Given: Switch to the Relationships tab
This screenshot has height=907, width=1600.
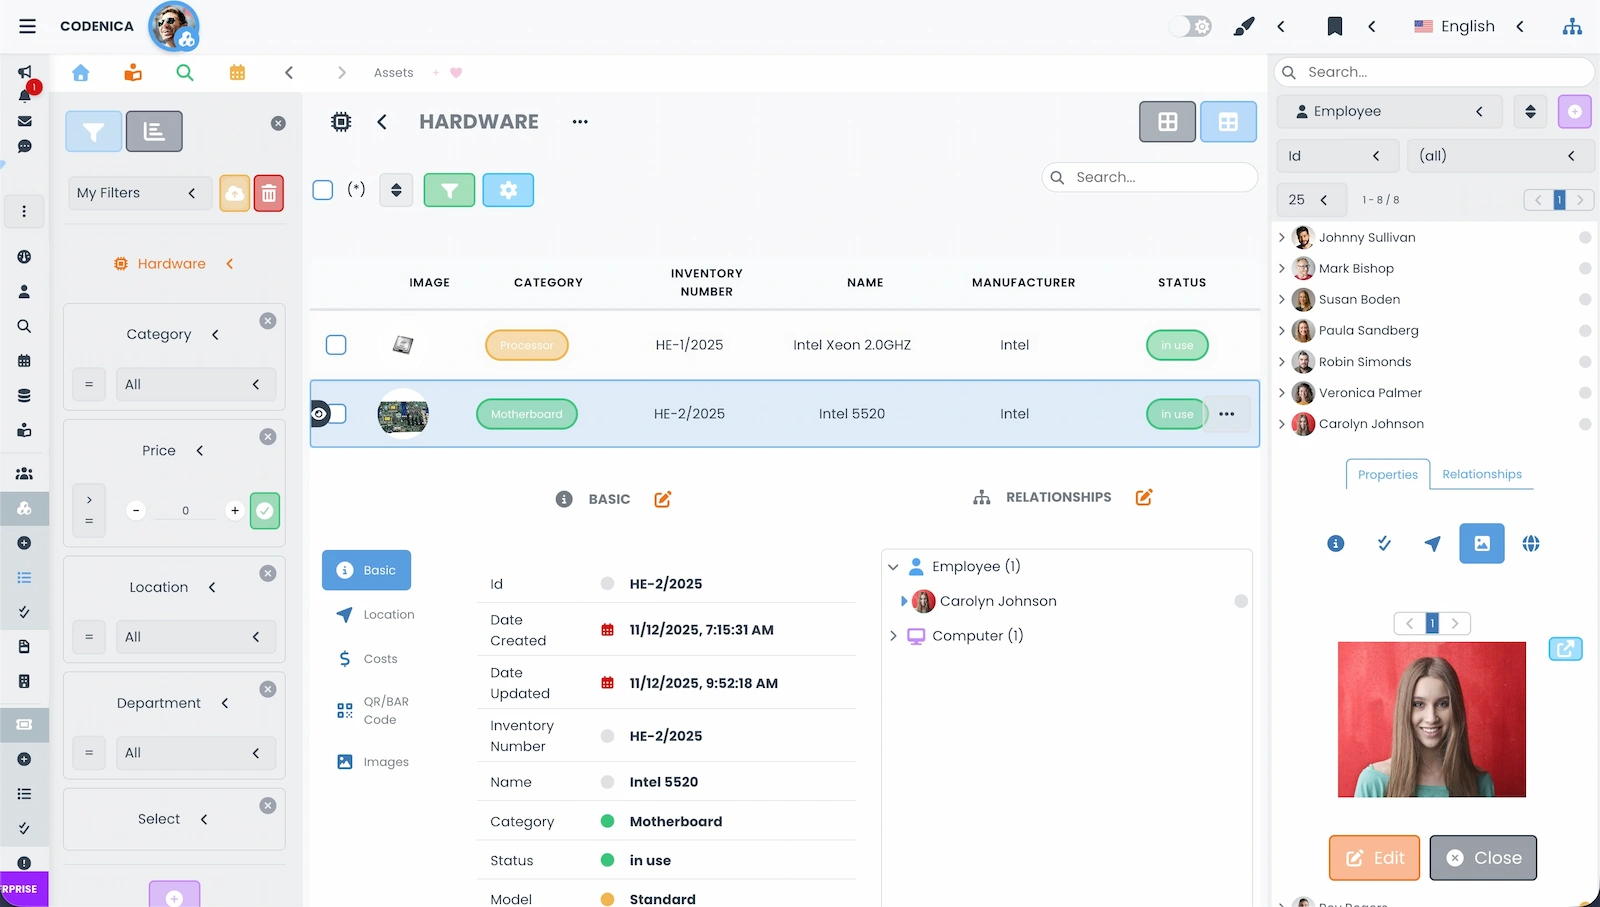Looking at the screenshot, I should [1482, 474].
